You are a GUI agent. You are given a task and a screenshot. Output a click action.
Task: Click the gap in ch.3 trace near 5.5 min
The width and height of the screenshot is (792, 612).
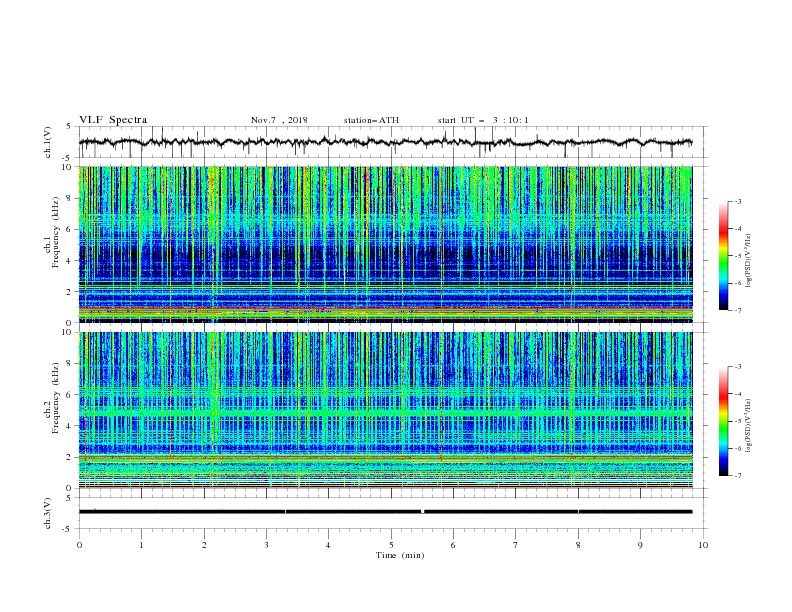pos(423,512)
